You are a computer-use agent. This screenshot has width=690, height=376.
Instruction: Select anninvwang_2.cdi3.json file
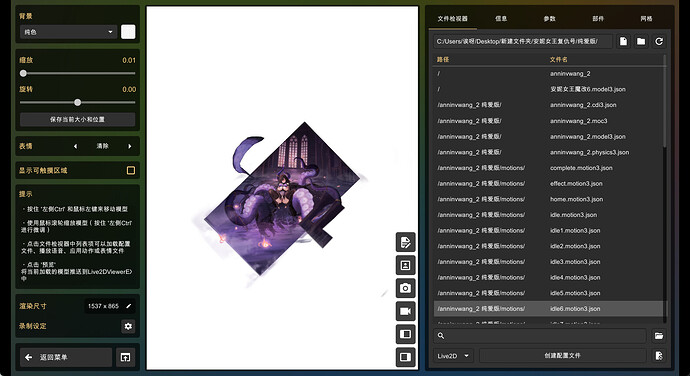[548, 105]
